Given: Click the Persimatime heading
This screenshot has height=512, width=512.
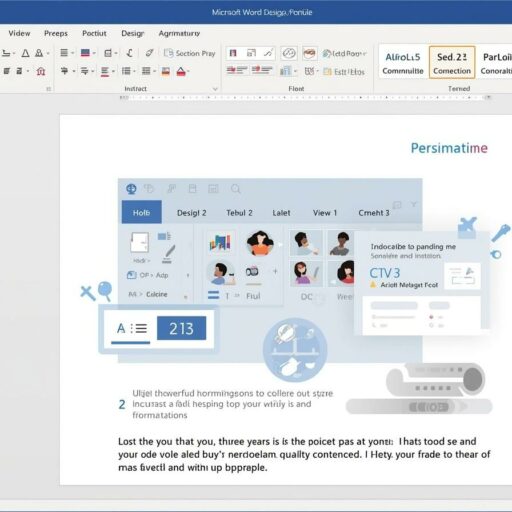Looking at the screenshot, I should 449,148.
